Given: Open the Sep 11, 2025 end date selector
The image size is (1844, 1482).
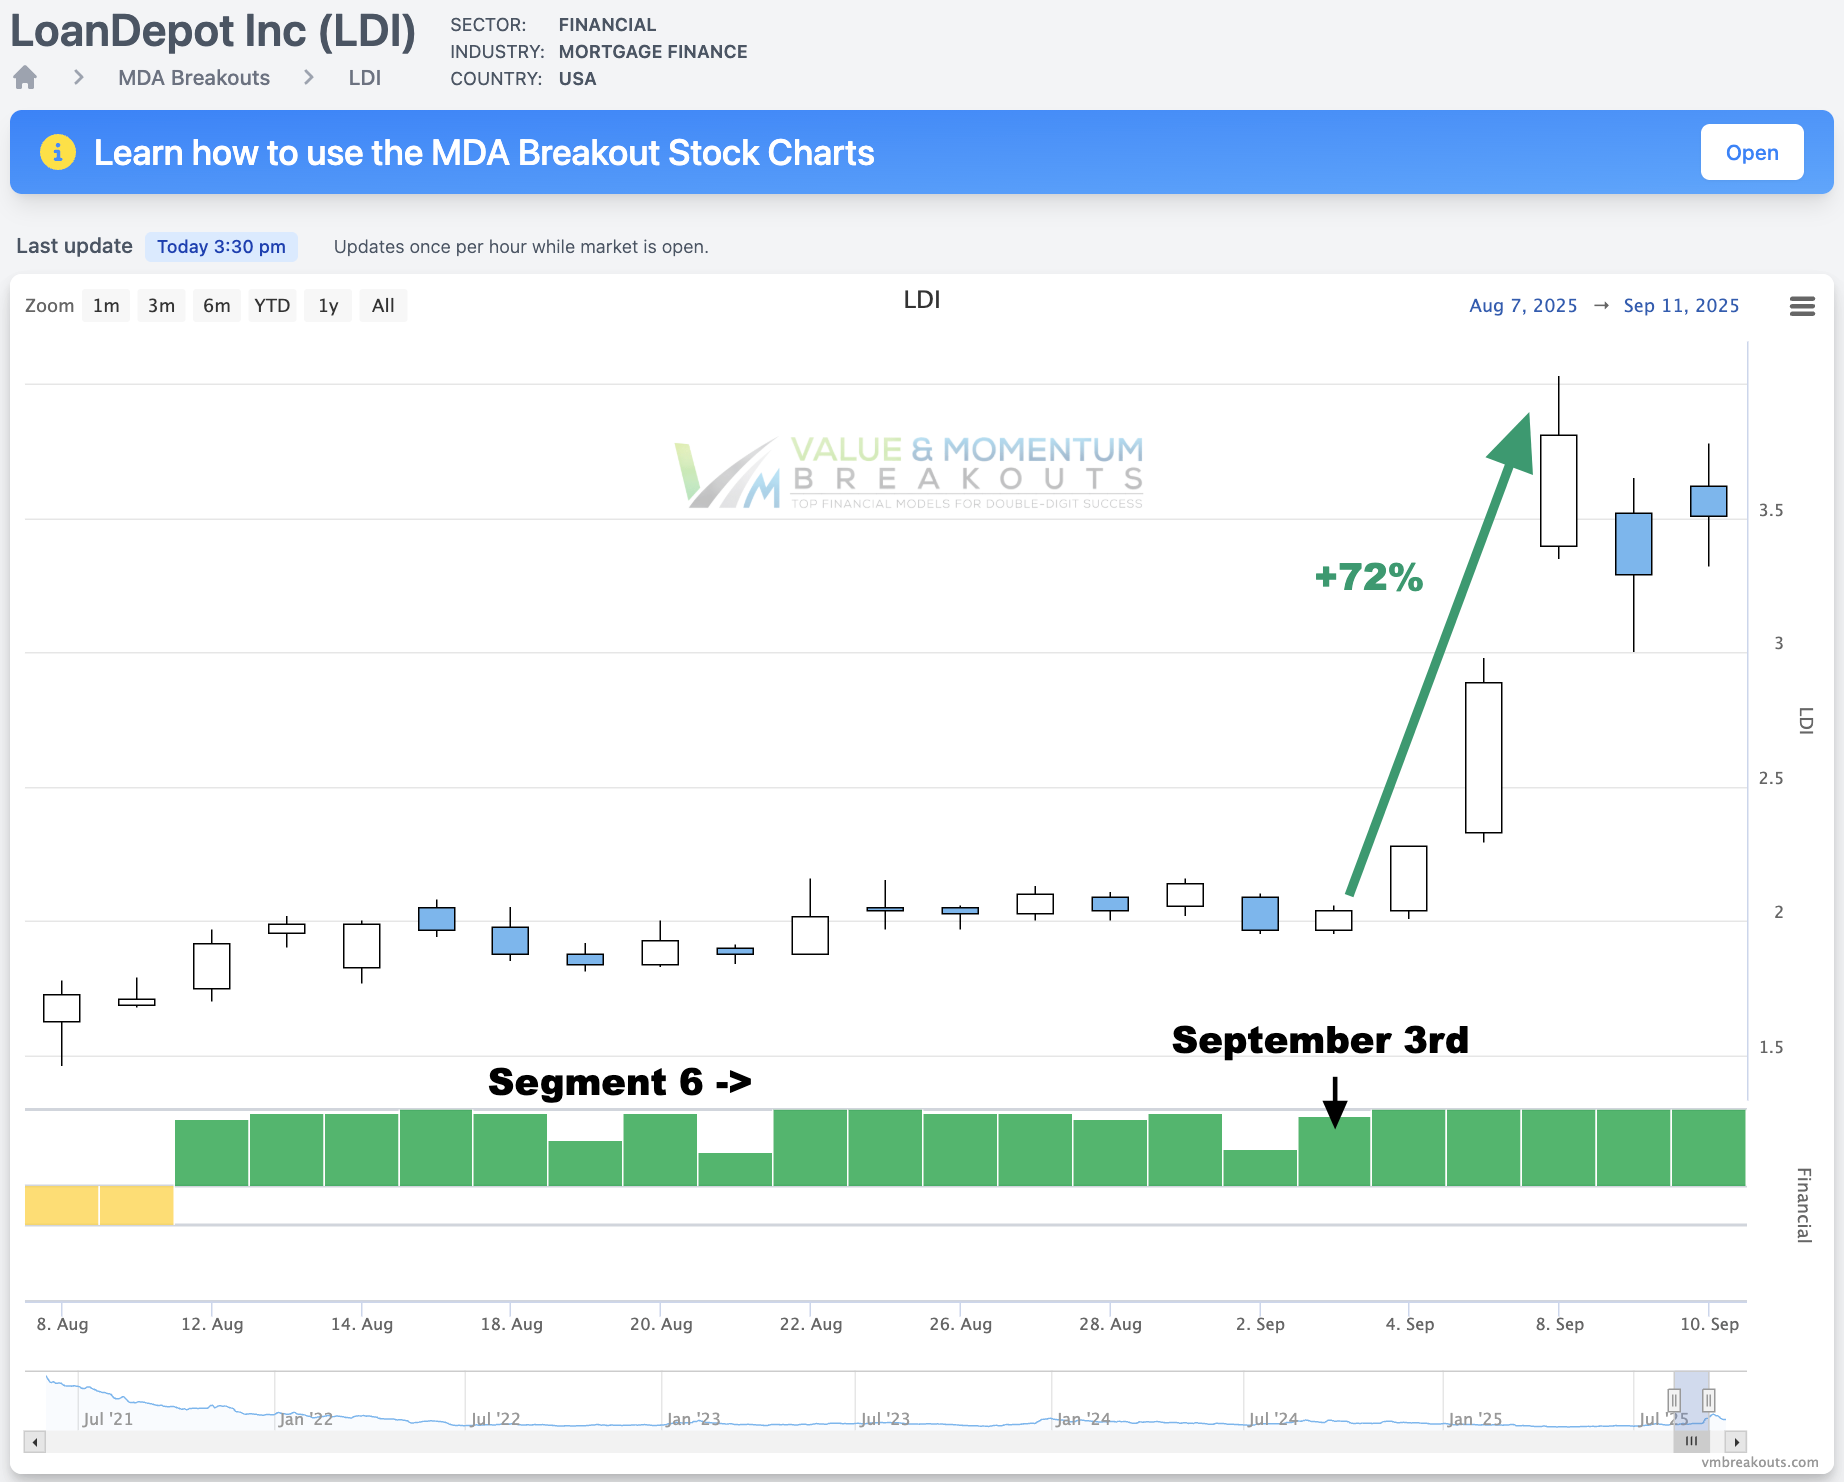Looking at the screenshot, I should click(1682, 306).
